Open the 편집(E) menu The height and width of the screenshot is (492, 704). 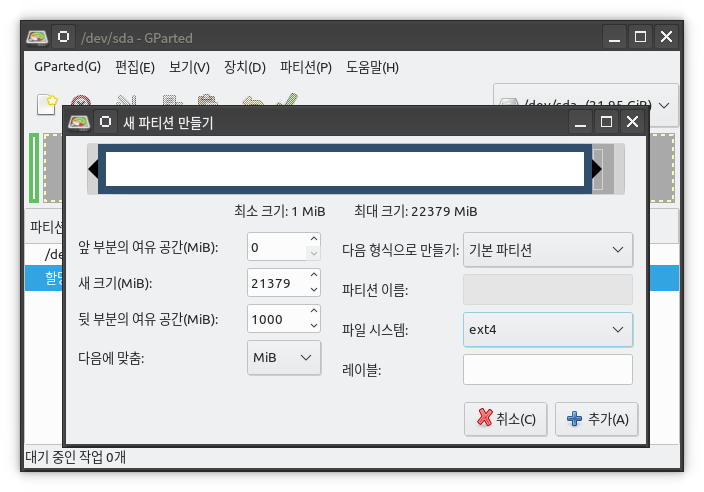click(135, 67)
